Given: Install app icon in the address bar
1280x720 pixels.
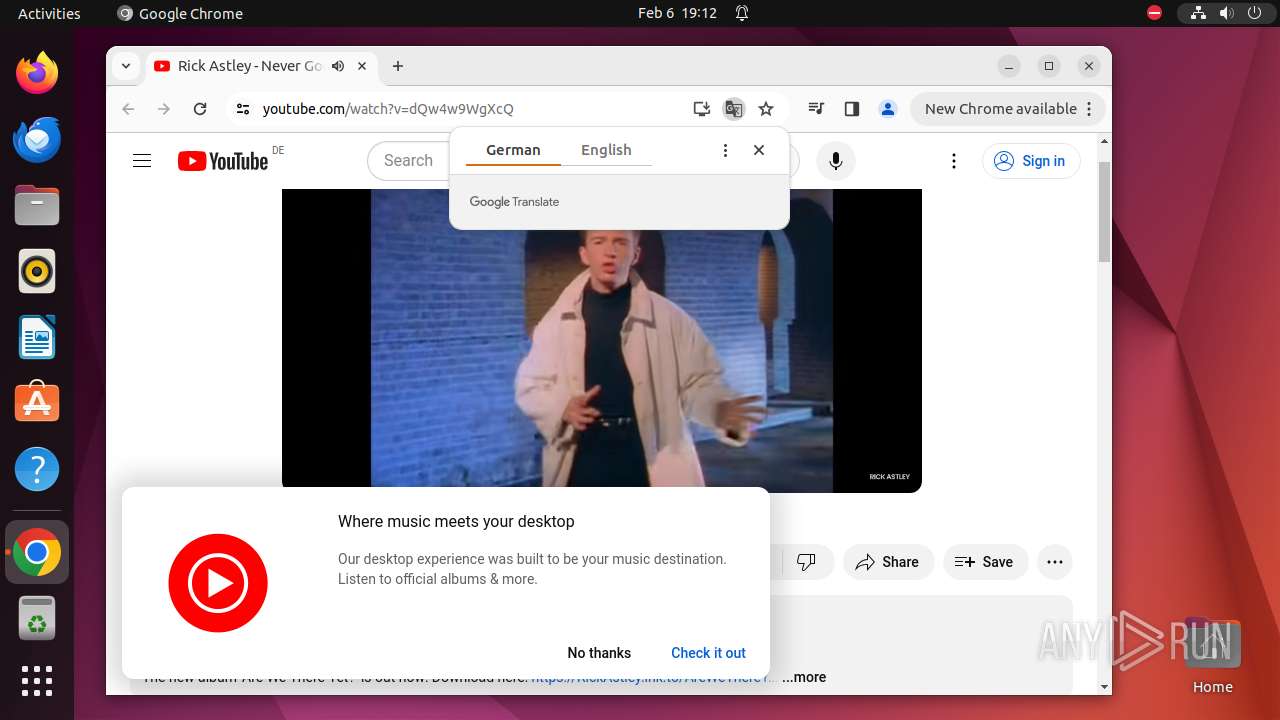Looking at the screenshot, I should 702,109.
